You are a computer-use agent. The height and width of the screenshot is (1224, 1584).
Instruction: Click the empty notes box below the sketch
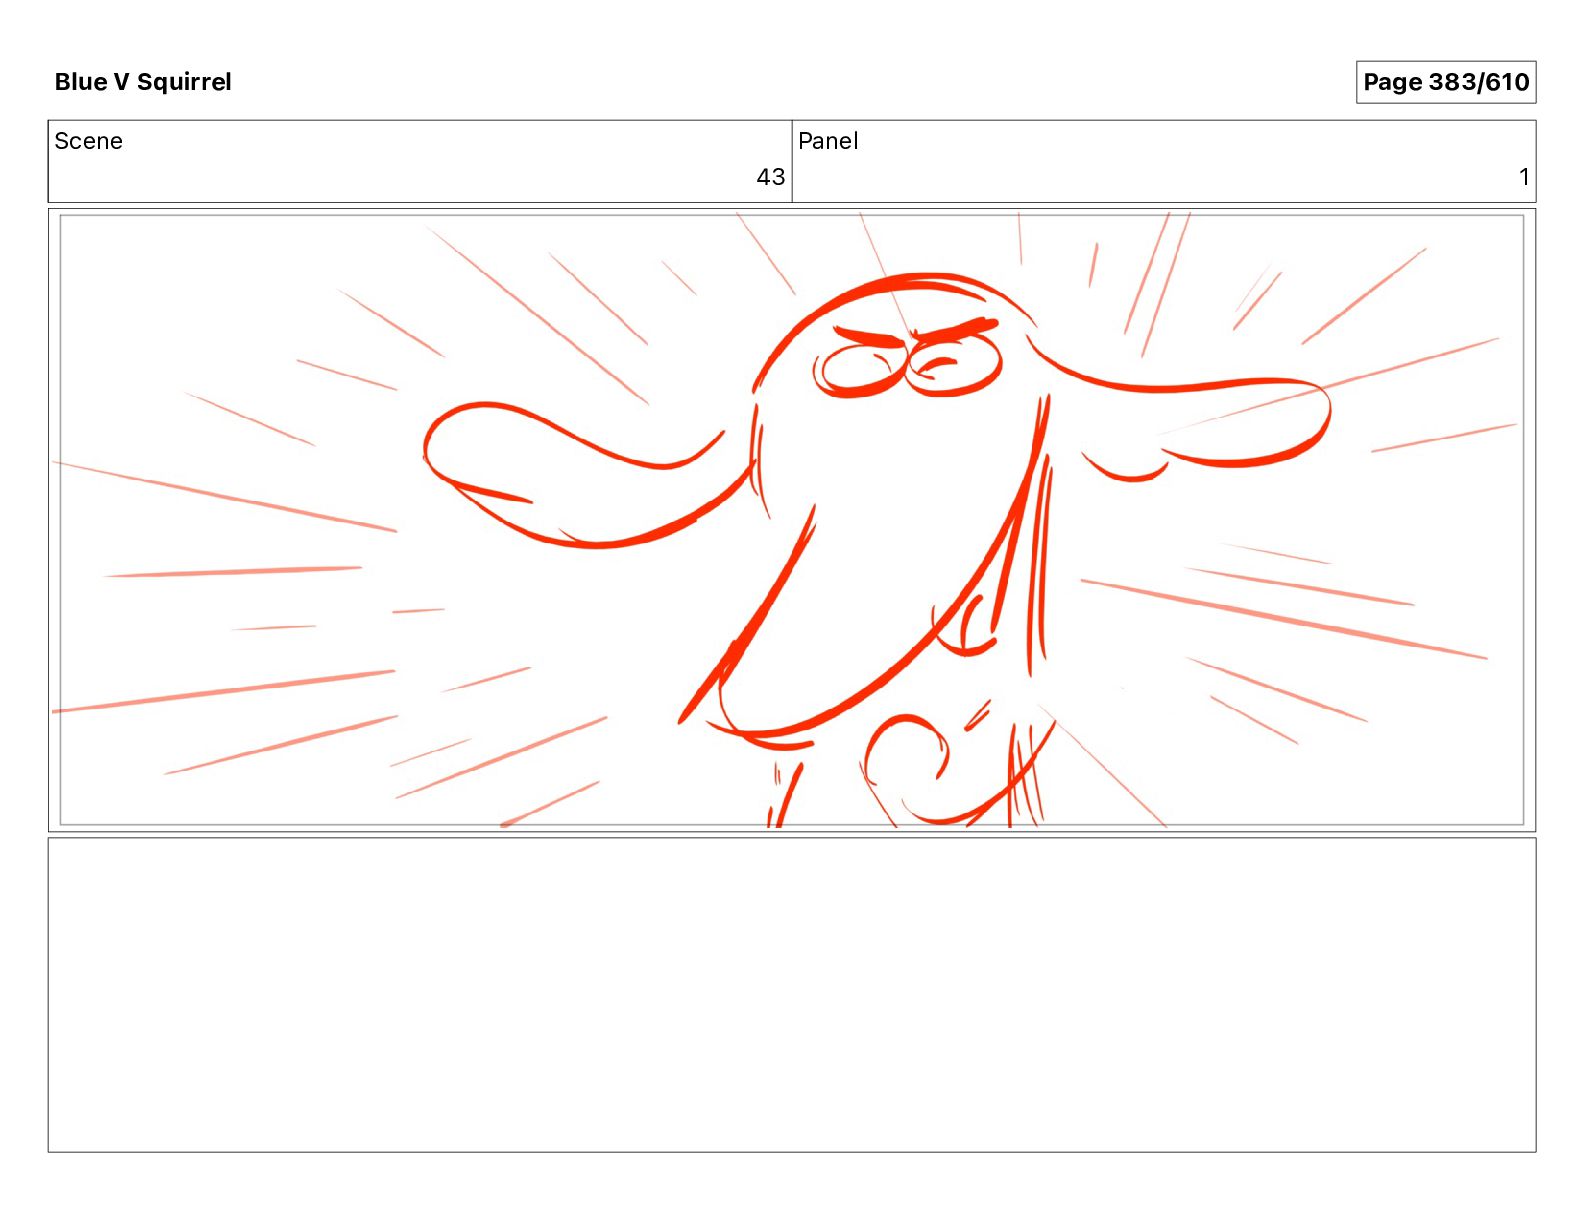coord(792,995)
